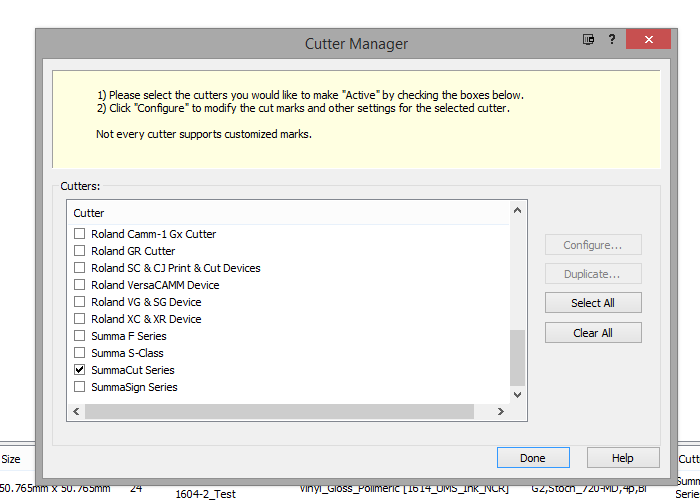Viewport: 700px width, 500px height.
Task: Click the Done button
Action: 533,458
